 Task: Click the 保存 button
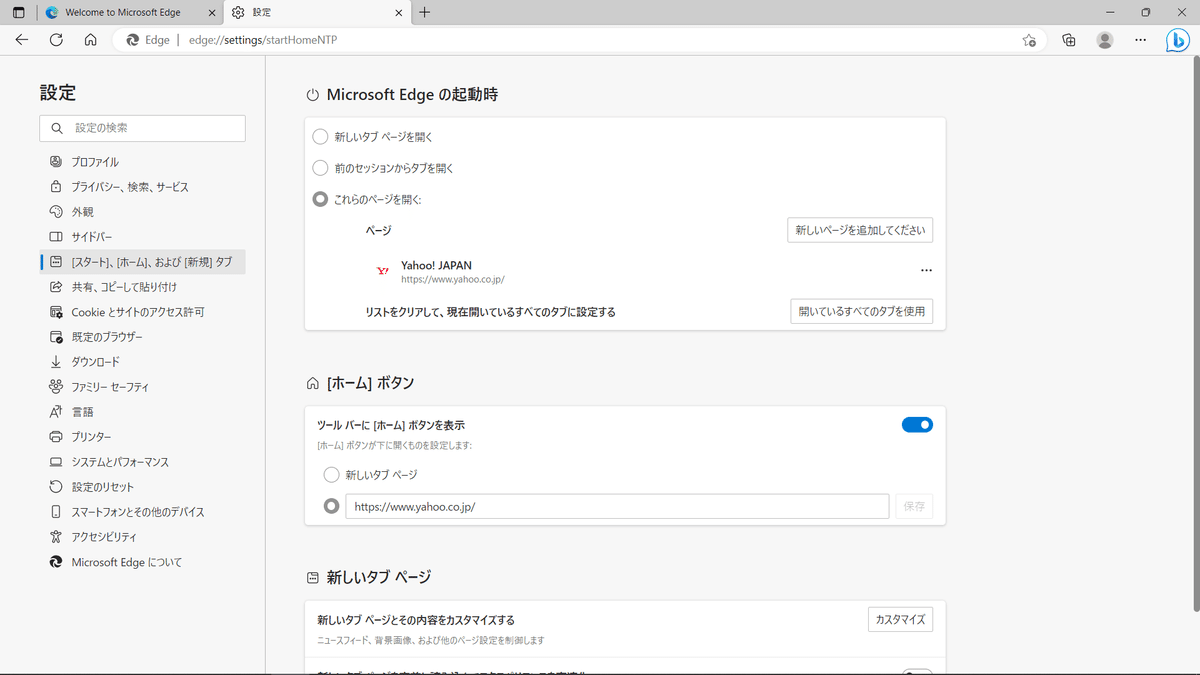pos(914,506)
